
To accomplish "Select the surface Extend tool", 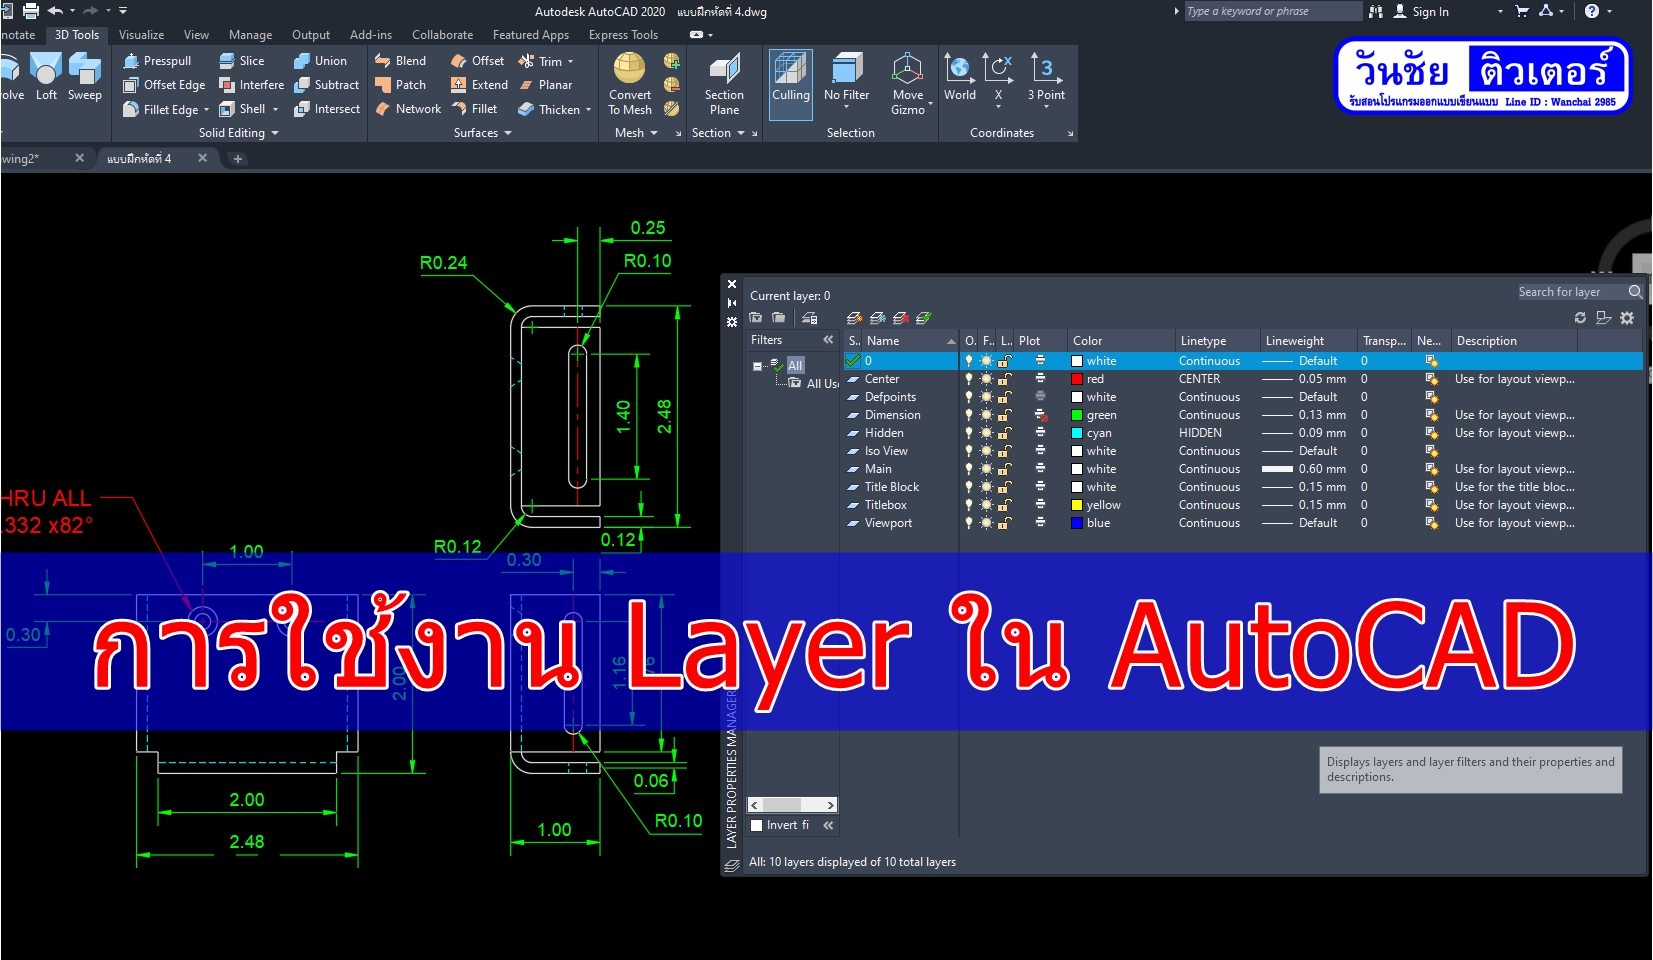I will (479, 85).
